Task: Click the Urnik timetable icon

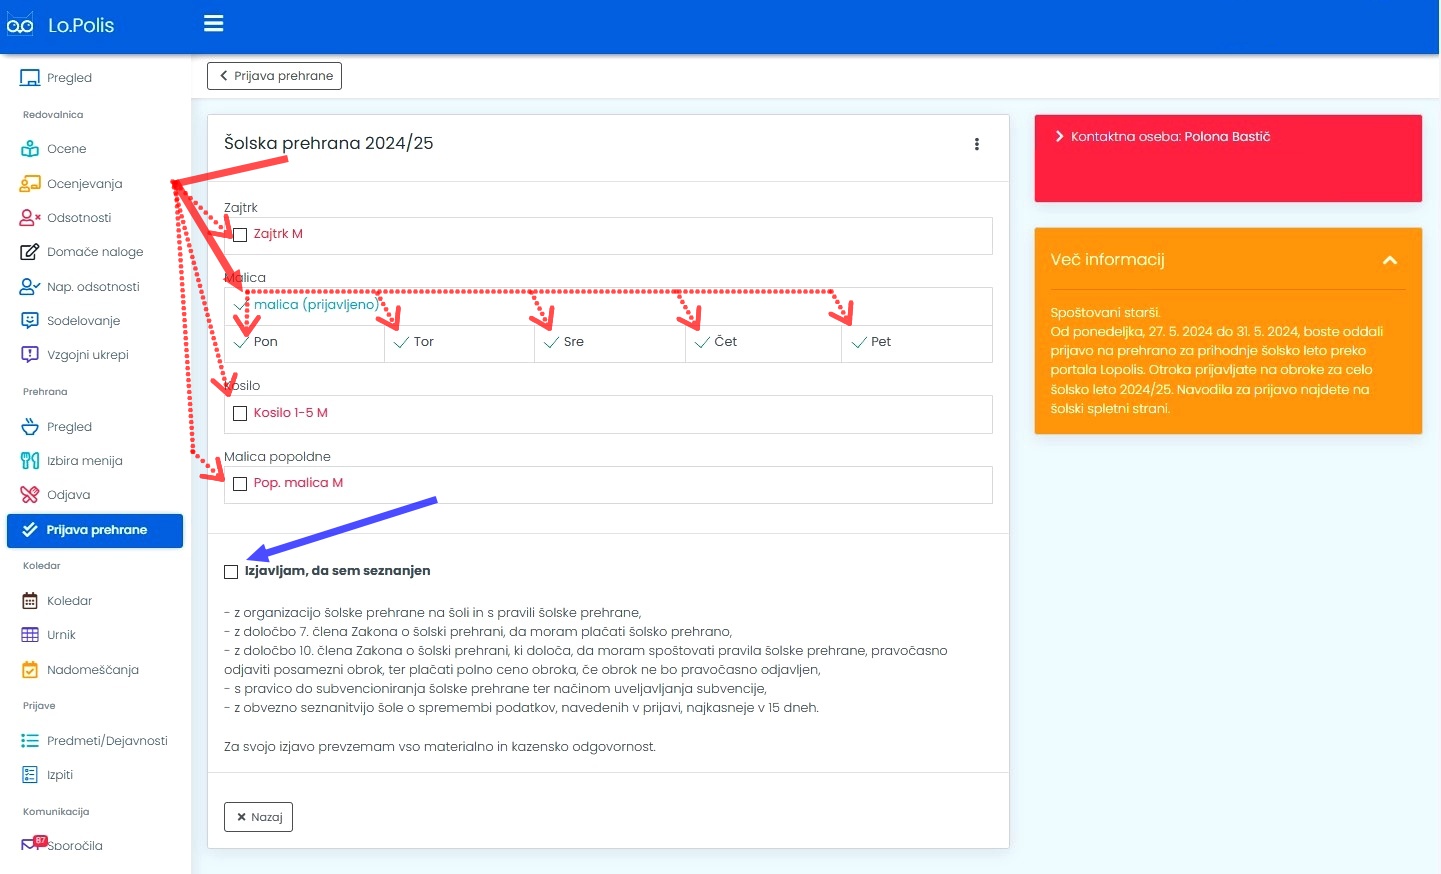Action: pos(30,635)
